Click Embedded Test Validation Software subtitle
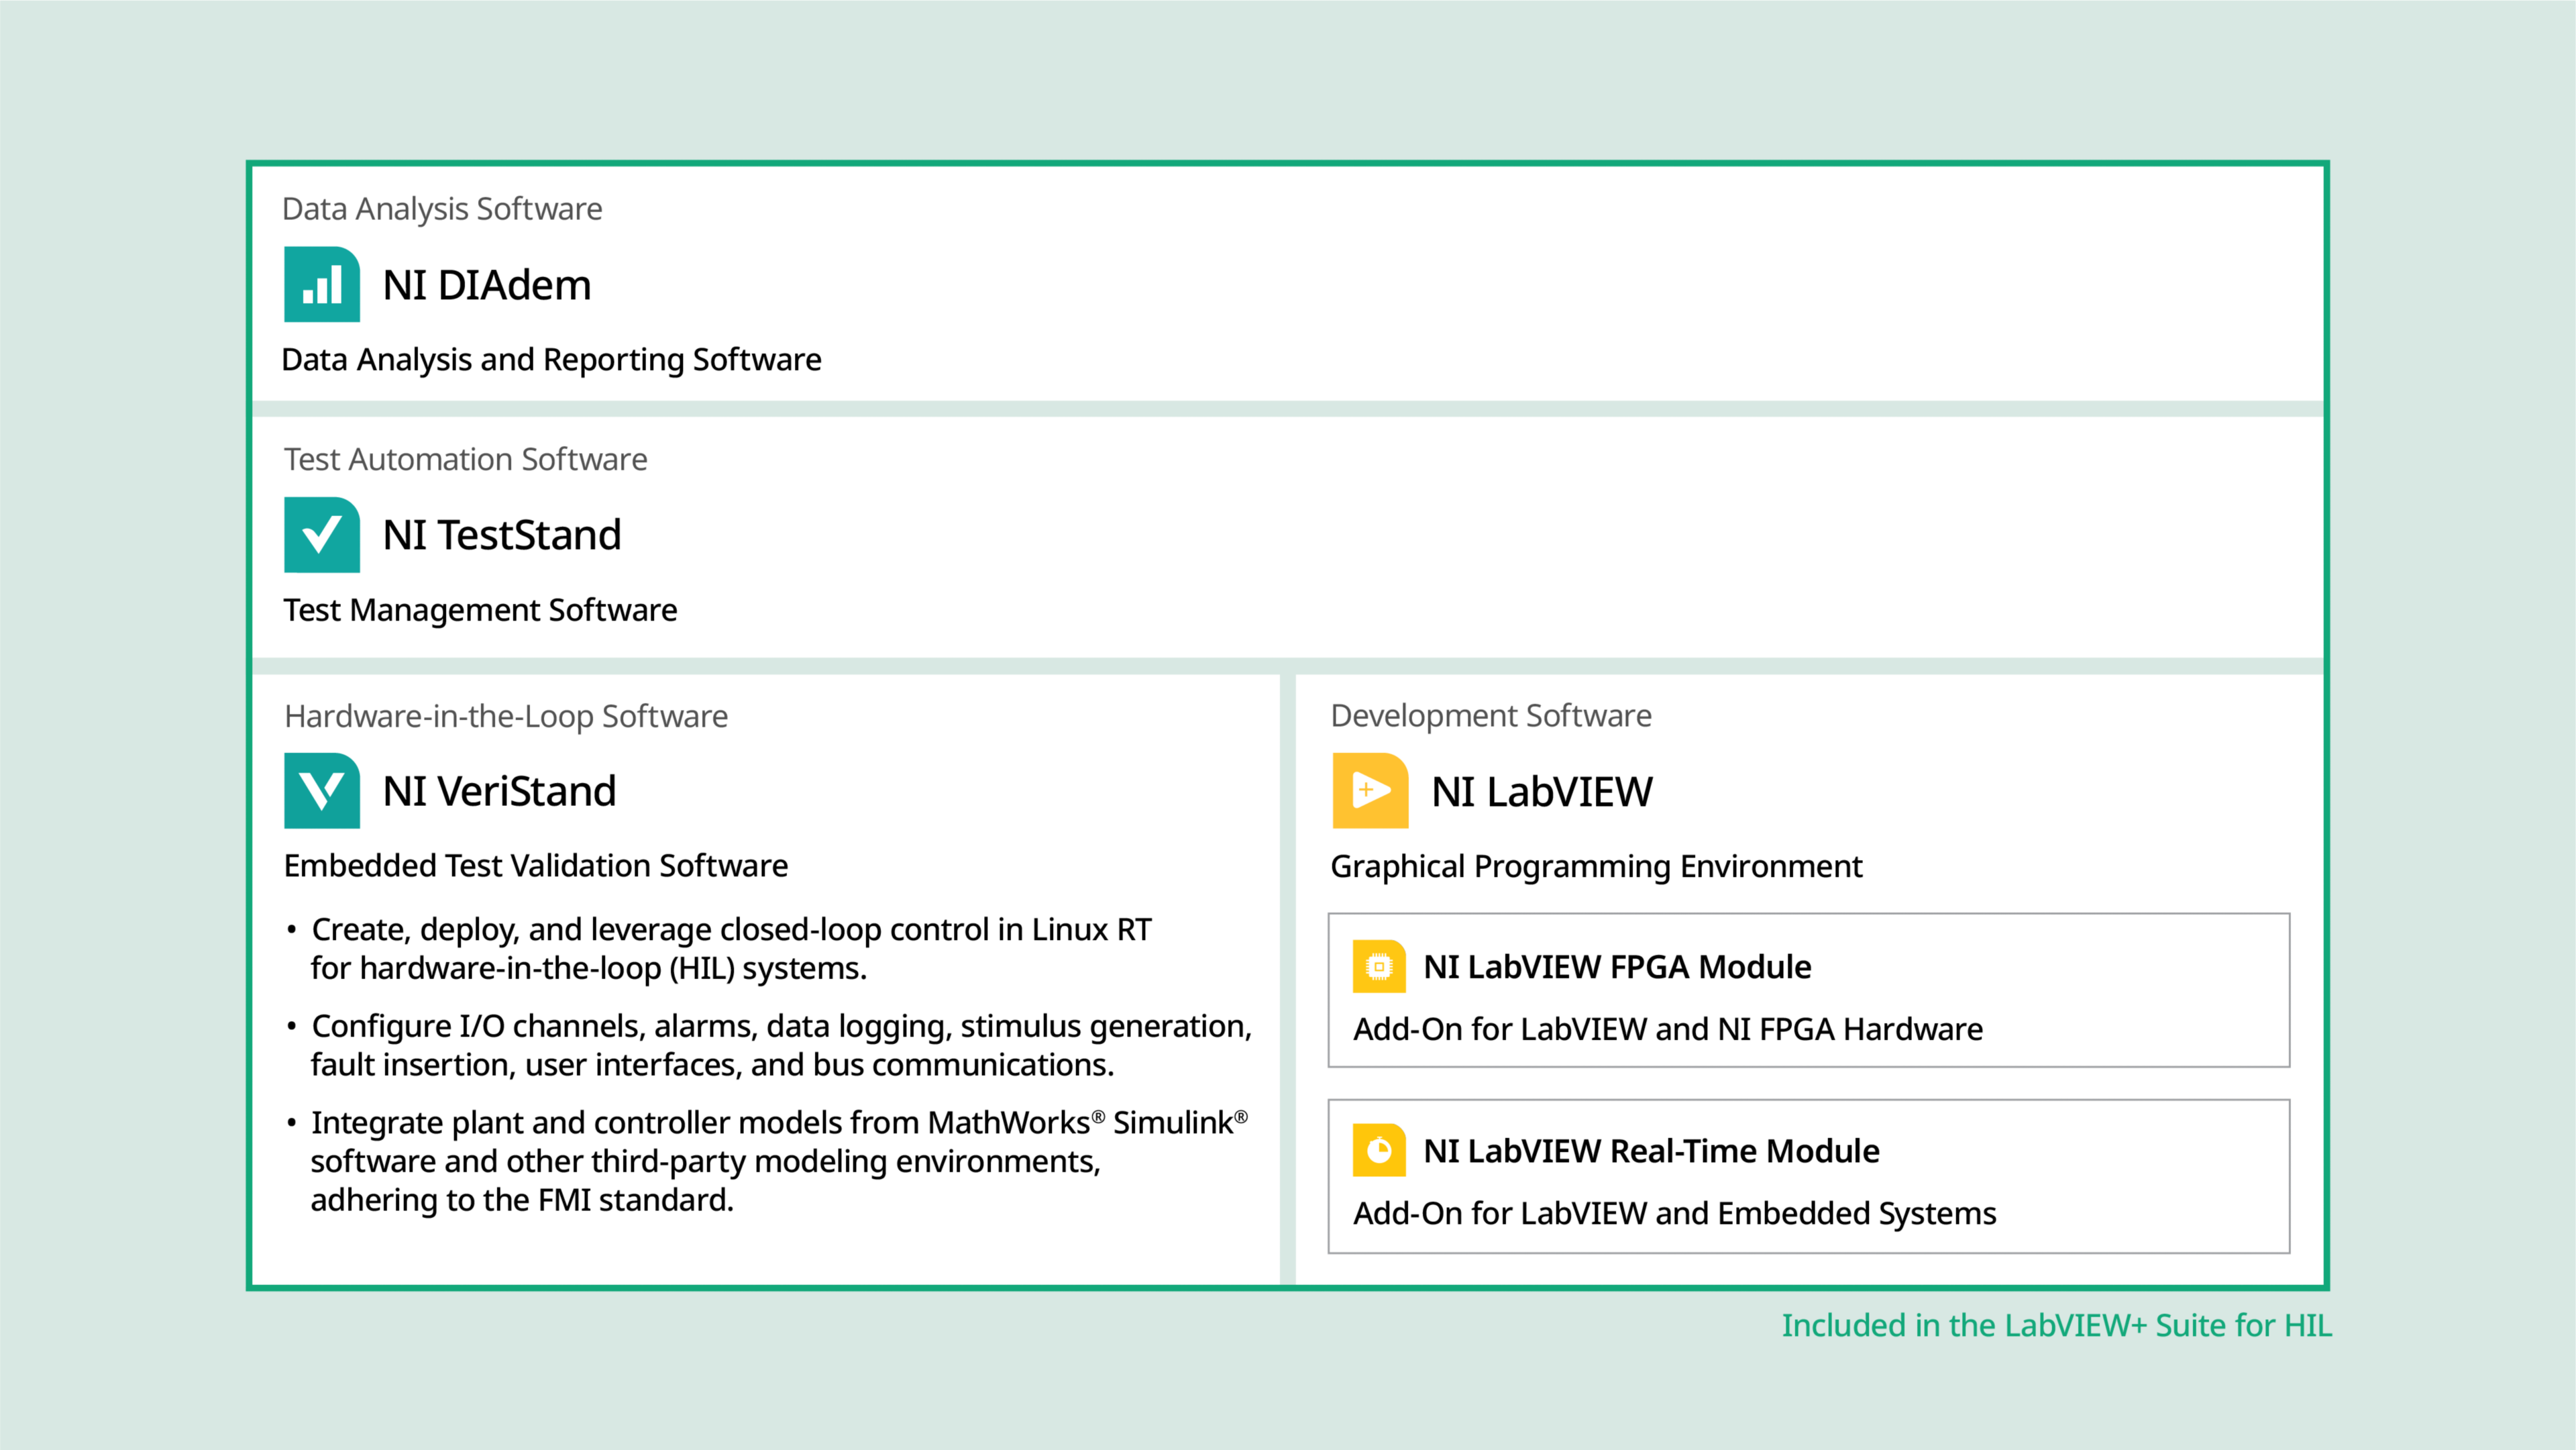 tap(535, 865)
